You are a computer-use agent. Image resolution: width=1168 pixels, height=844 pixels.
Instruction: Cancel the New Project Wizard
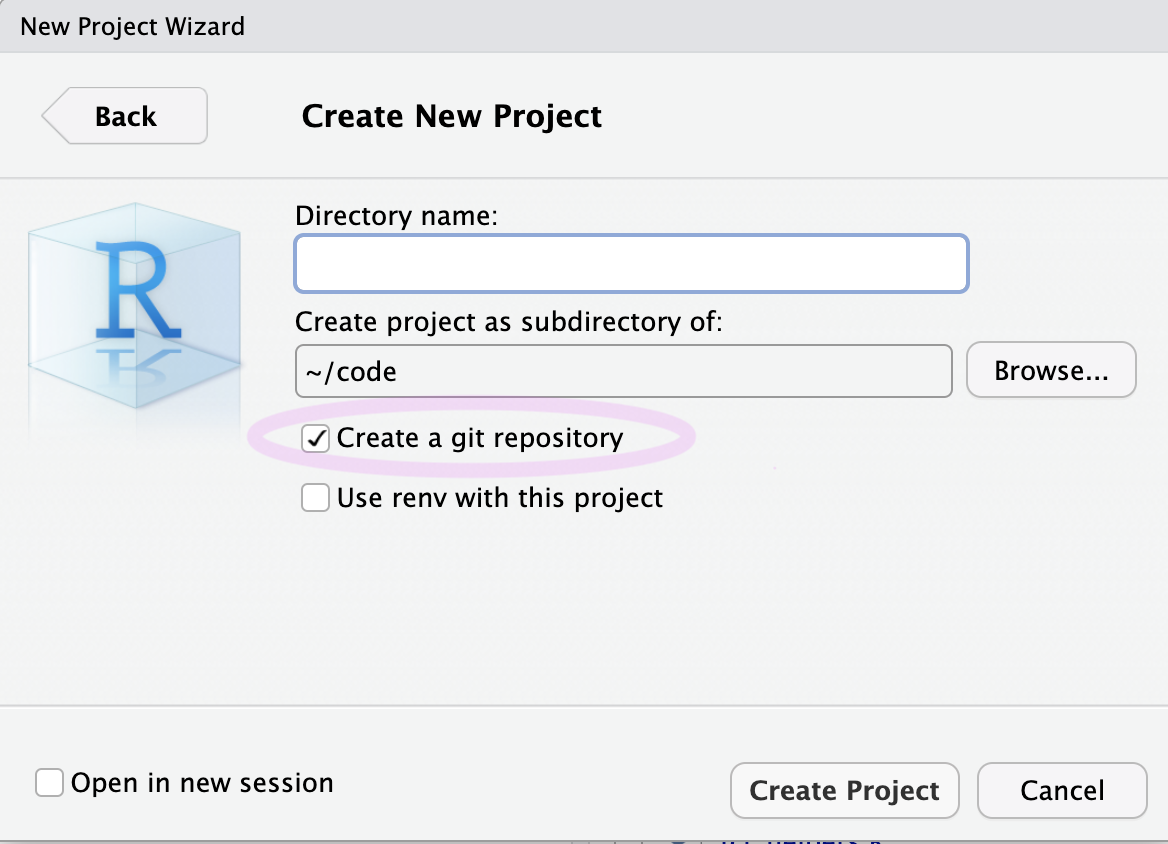(1061, 790)
